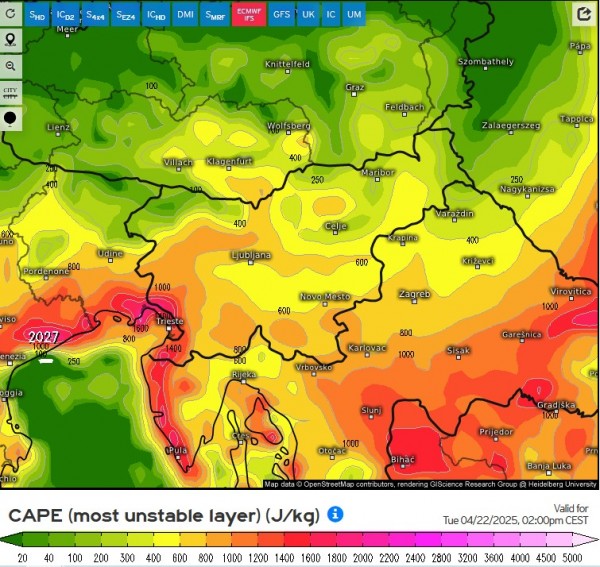Switch to the SEZ4 model tab

[126, 15]
